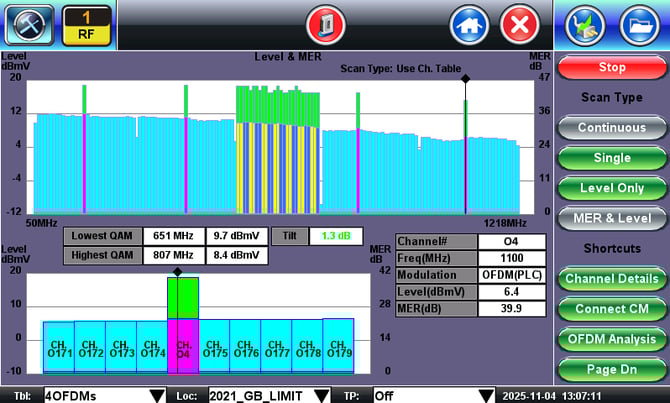This screenshot has width=670, height=403.
Task: Open the tools wrench menu icon
Action: [x=27, y=23]
